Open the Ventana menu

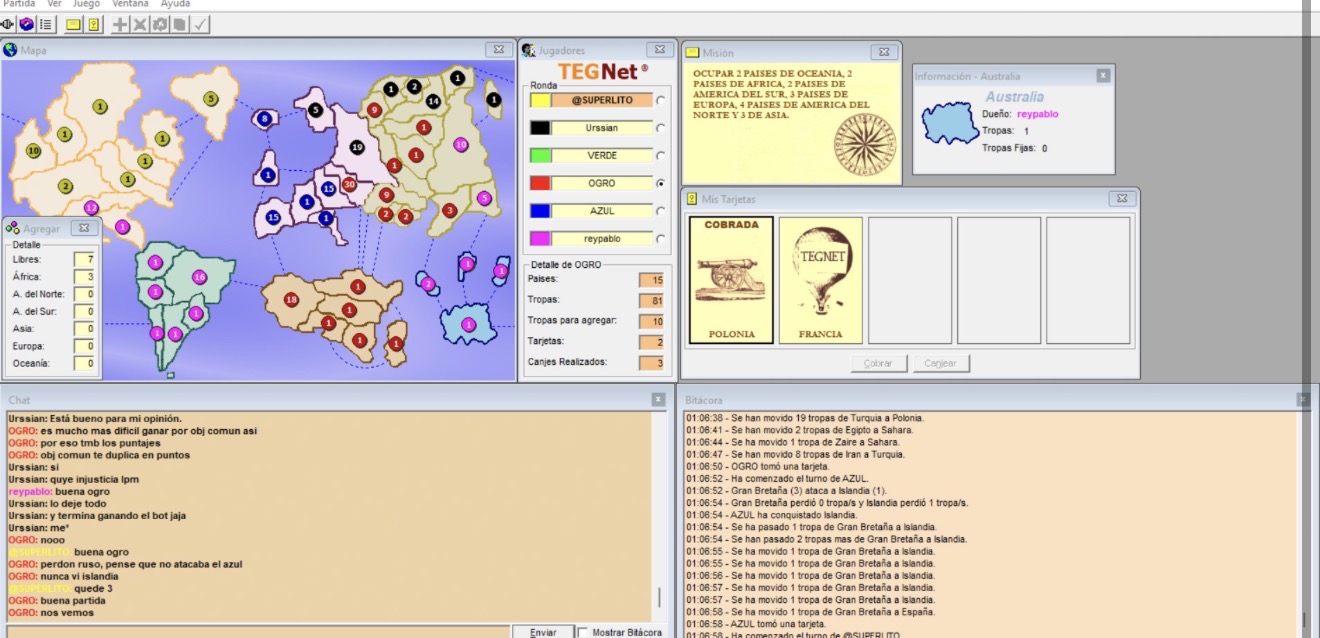130,4
